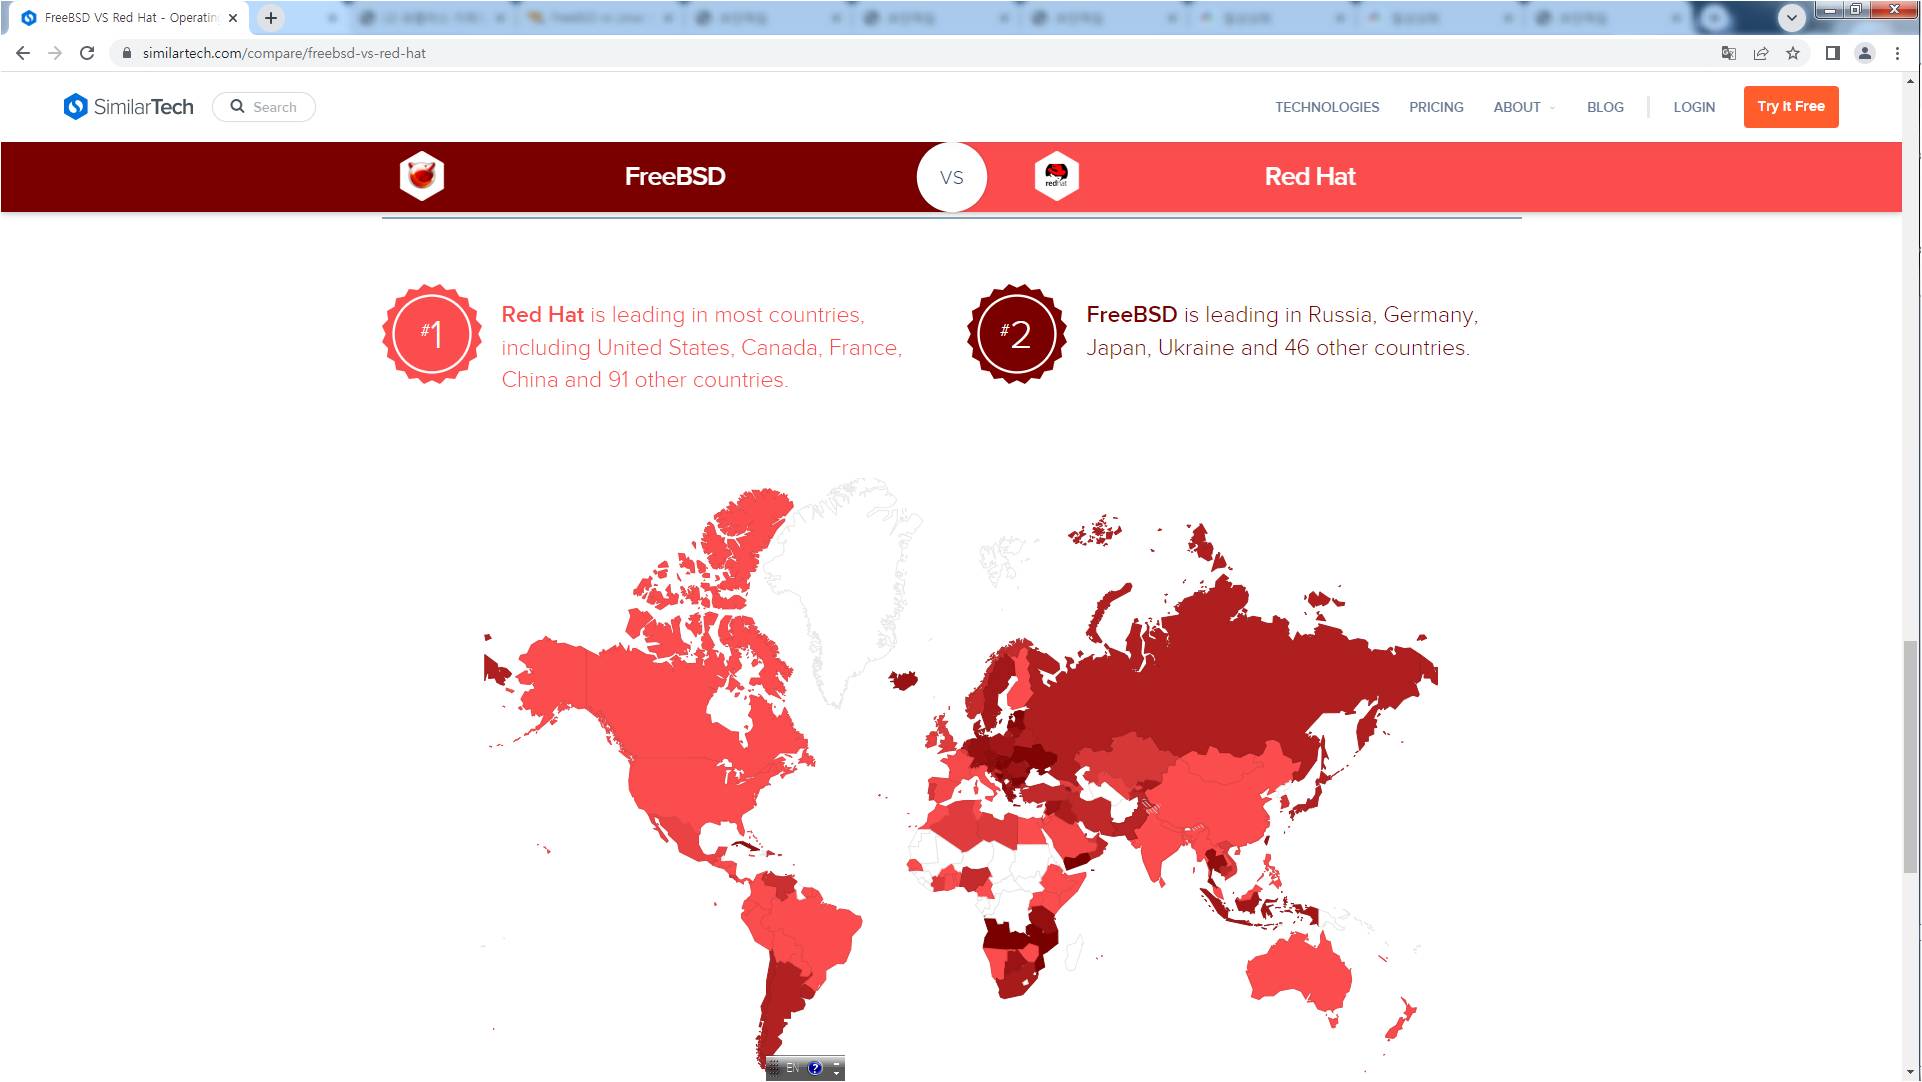Open a new browser tab
Viewport: 1922px width, 1082px height.
click(x=271, y=18)
